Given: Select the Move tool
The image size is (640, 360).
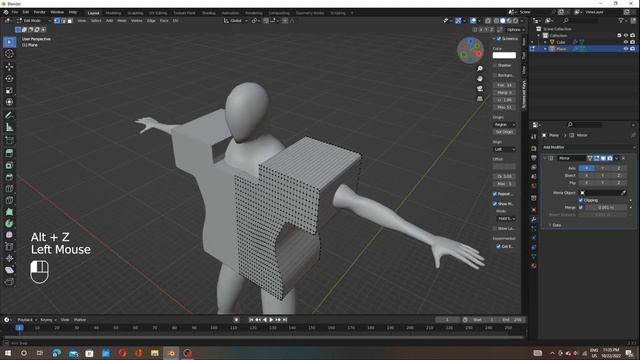Looking at the screenshot, I should click(9, 67).
